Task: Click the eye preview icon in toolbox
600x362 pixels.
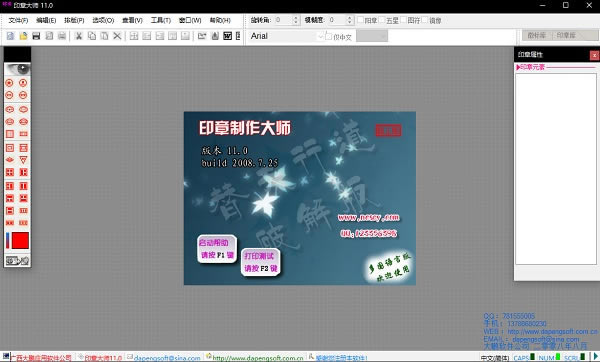Action: point(17,69)
